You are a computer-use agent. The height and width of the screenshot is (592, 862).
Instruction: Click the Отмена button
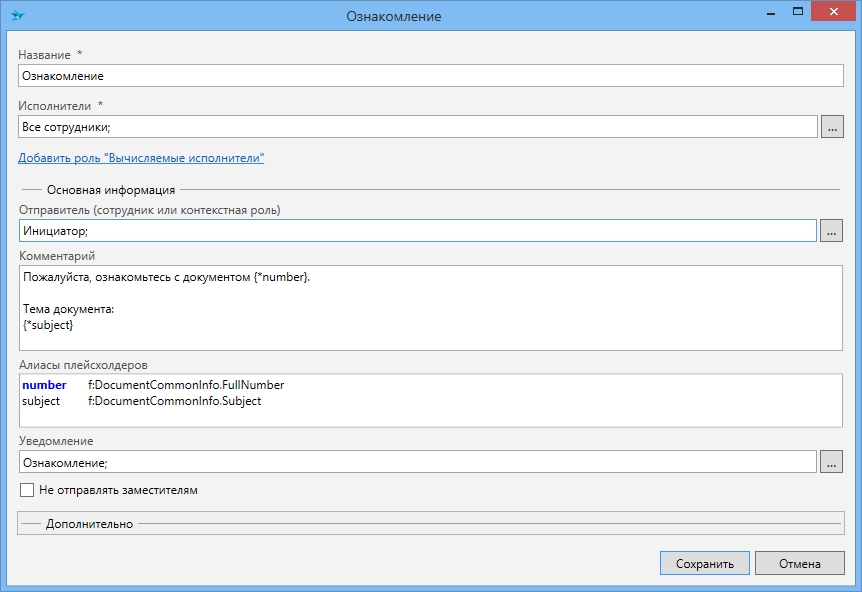[800, 563]
